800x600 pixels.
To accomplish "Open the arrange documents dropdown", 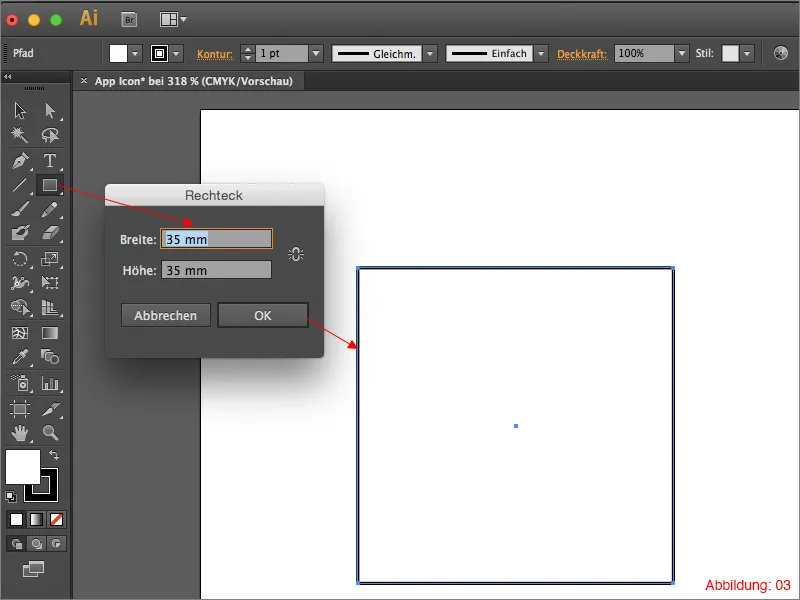I will 173,20.
